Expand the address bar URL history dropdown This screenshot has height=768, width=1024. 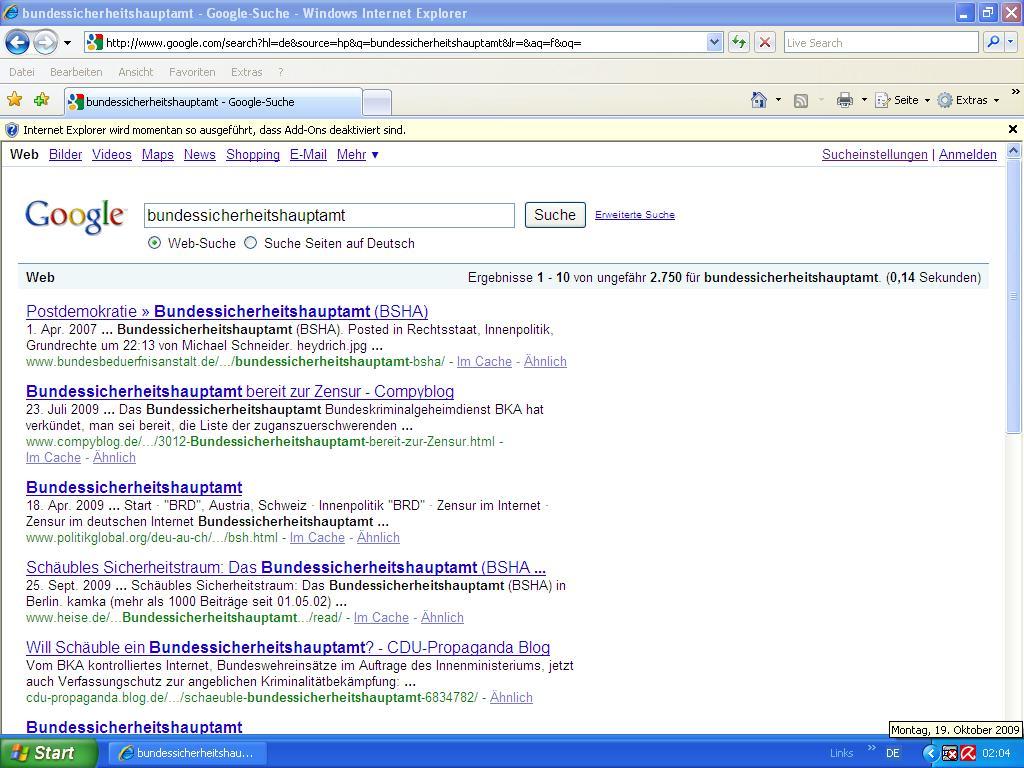(714, 43)
